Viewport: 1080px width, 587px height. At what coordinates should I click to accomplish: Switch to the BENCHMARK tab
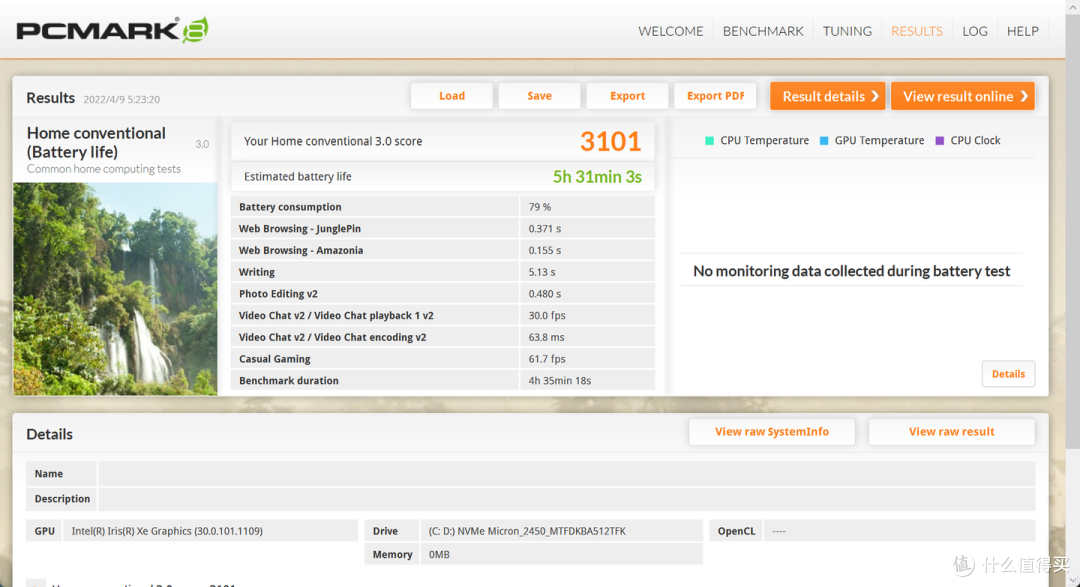tap(762, 31)
